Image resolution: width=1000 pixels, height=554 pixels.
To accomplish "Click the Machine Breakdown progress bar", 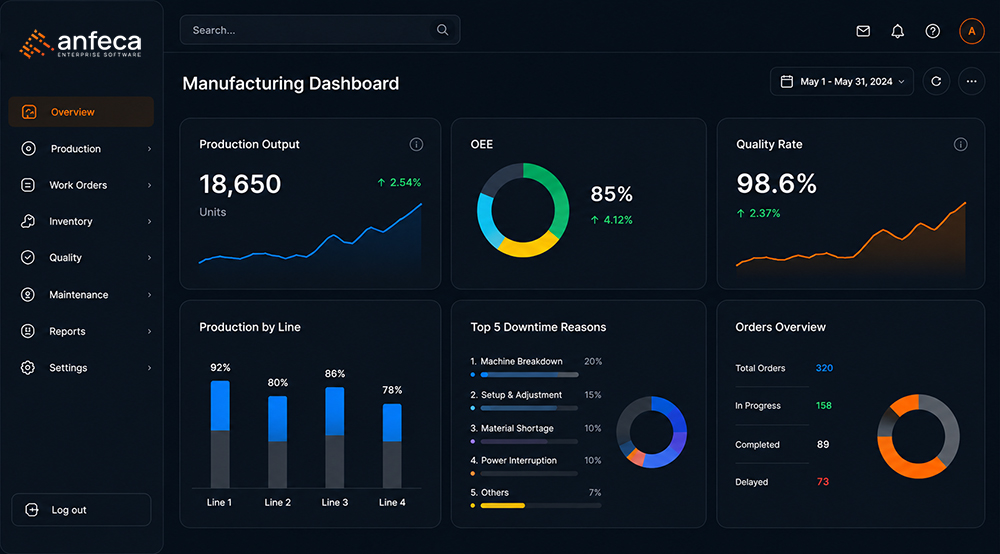I will pyautogui.click(x=529, y=375).
